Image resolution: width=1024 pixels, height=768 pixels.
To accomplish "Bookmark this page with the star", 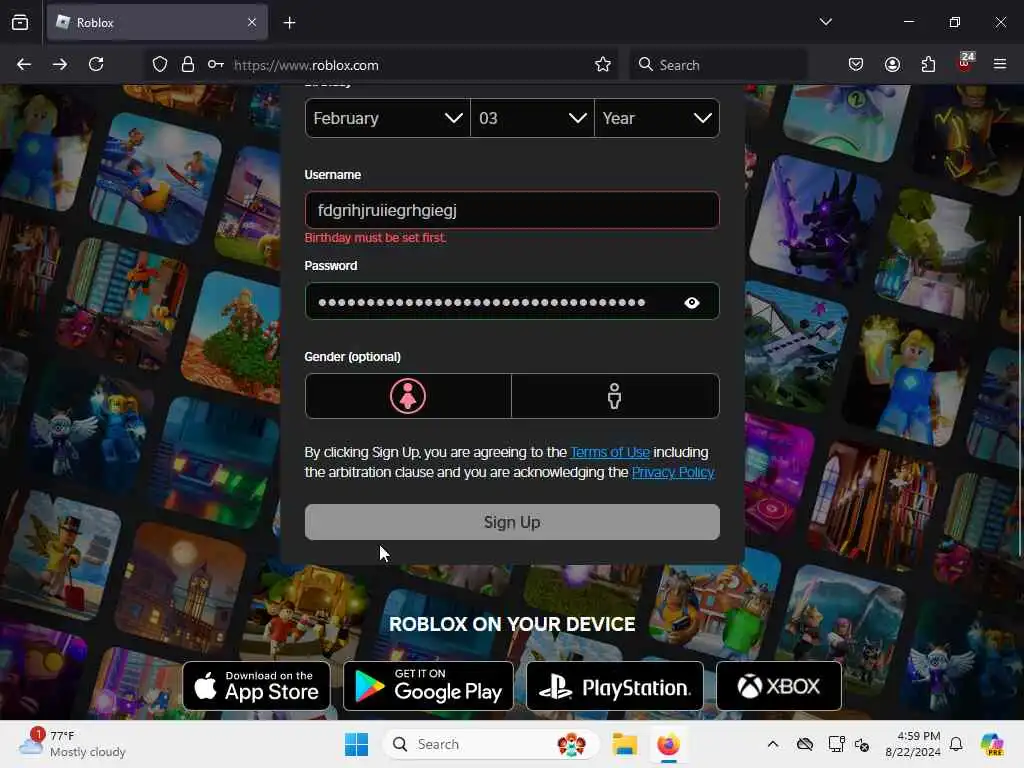I will [x=603, y=64].
